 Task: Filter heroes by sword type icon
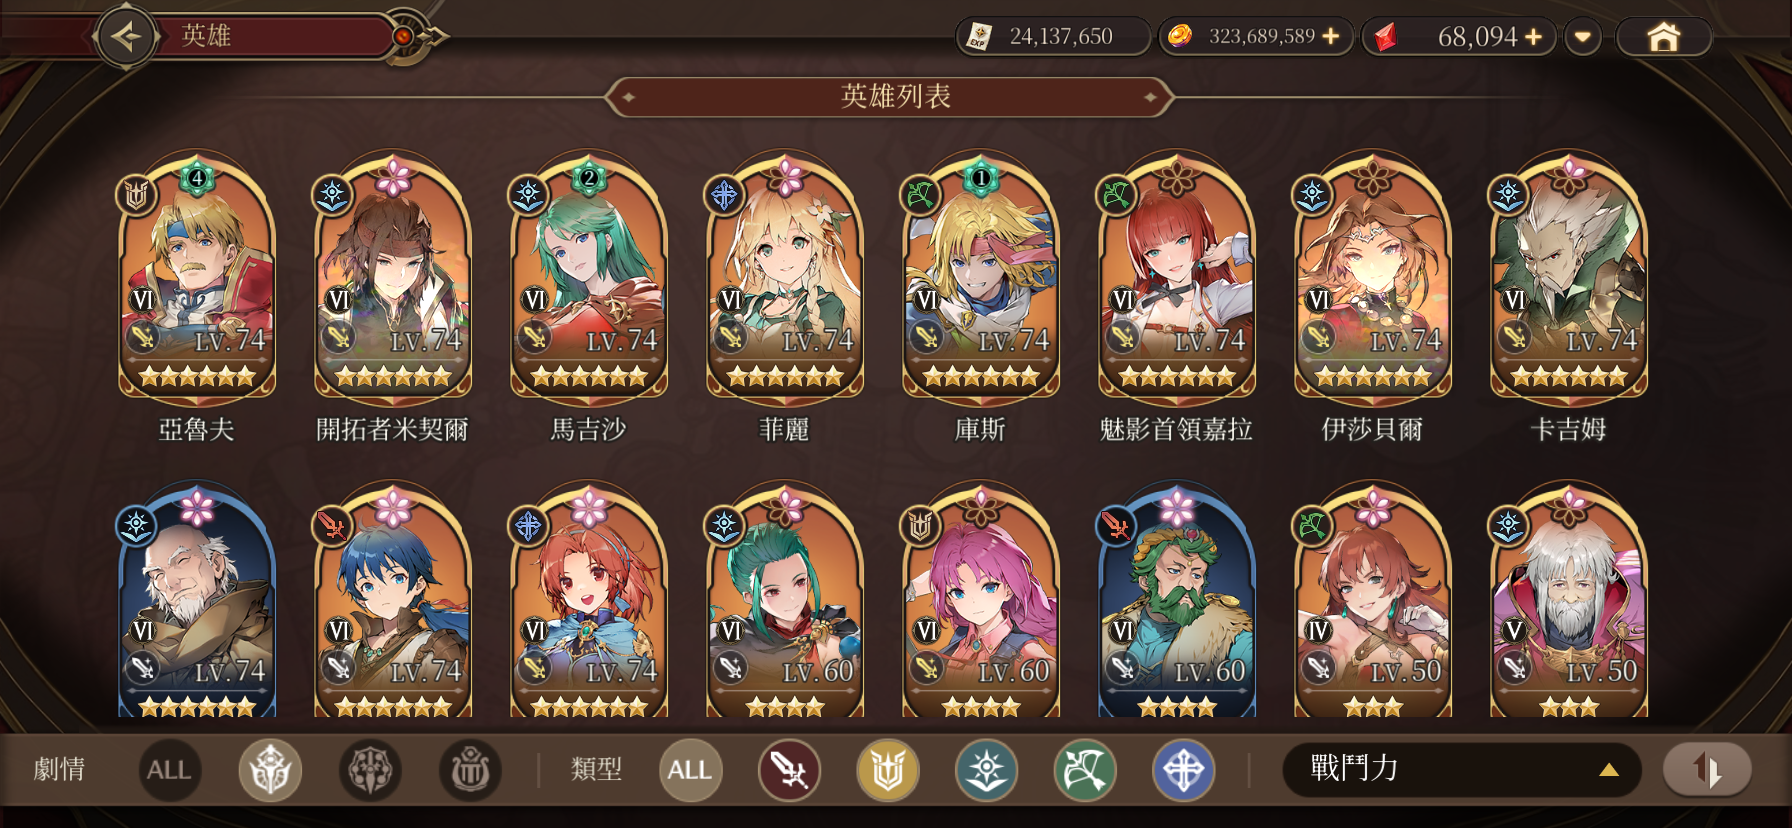(x=789, y=770)
